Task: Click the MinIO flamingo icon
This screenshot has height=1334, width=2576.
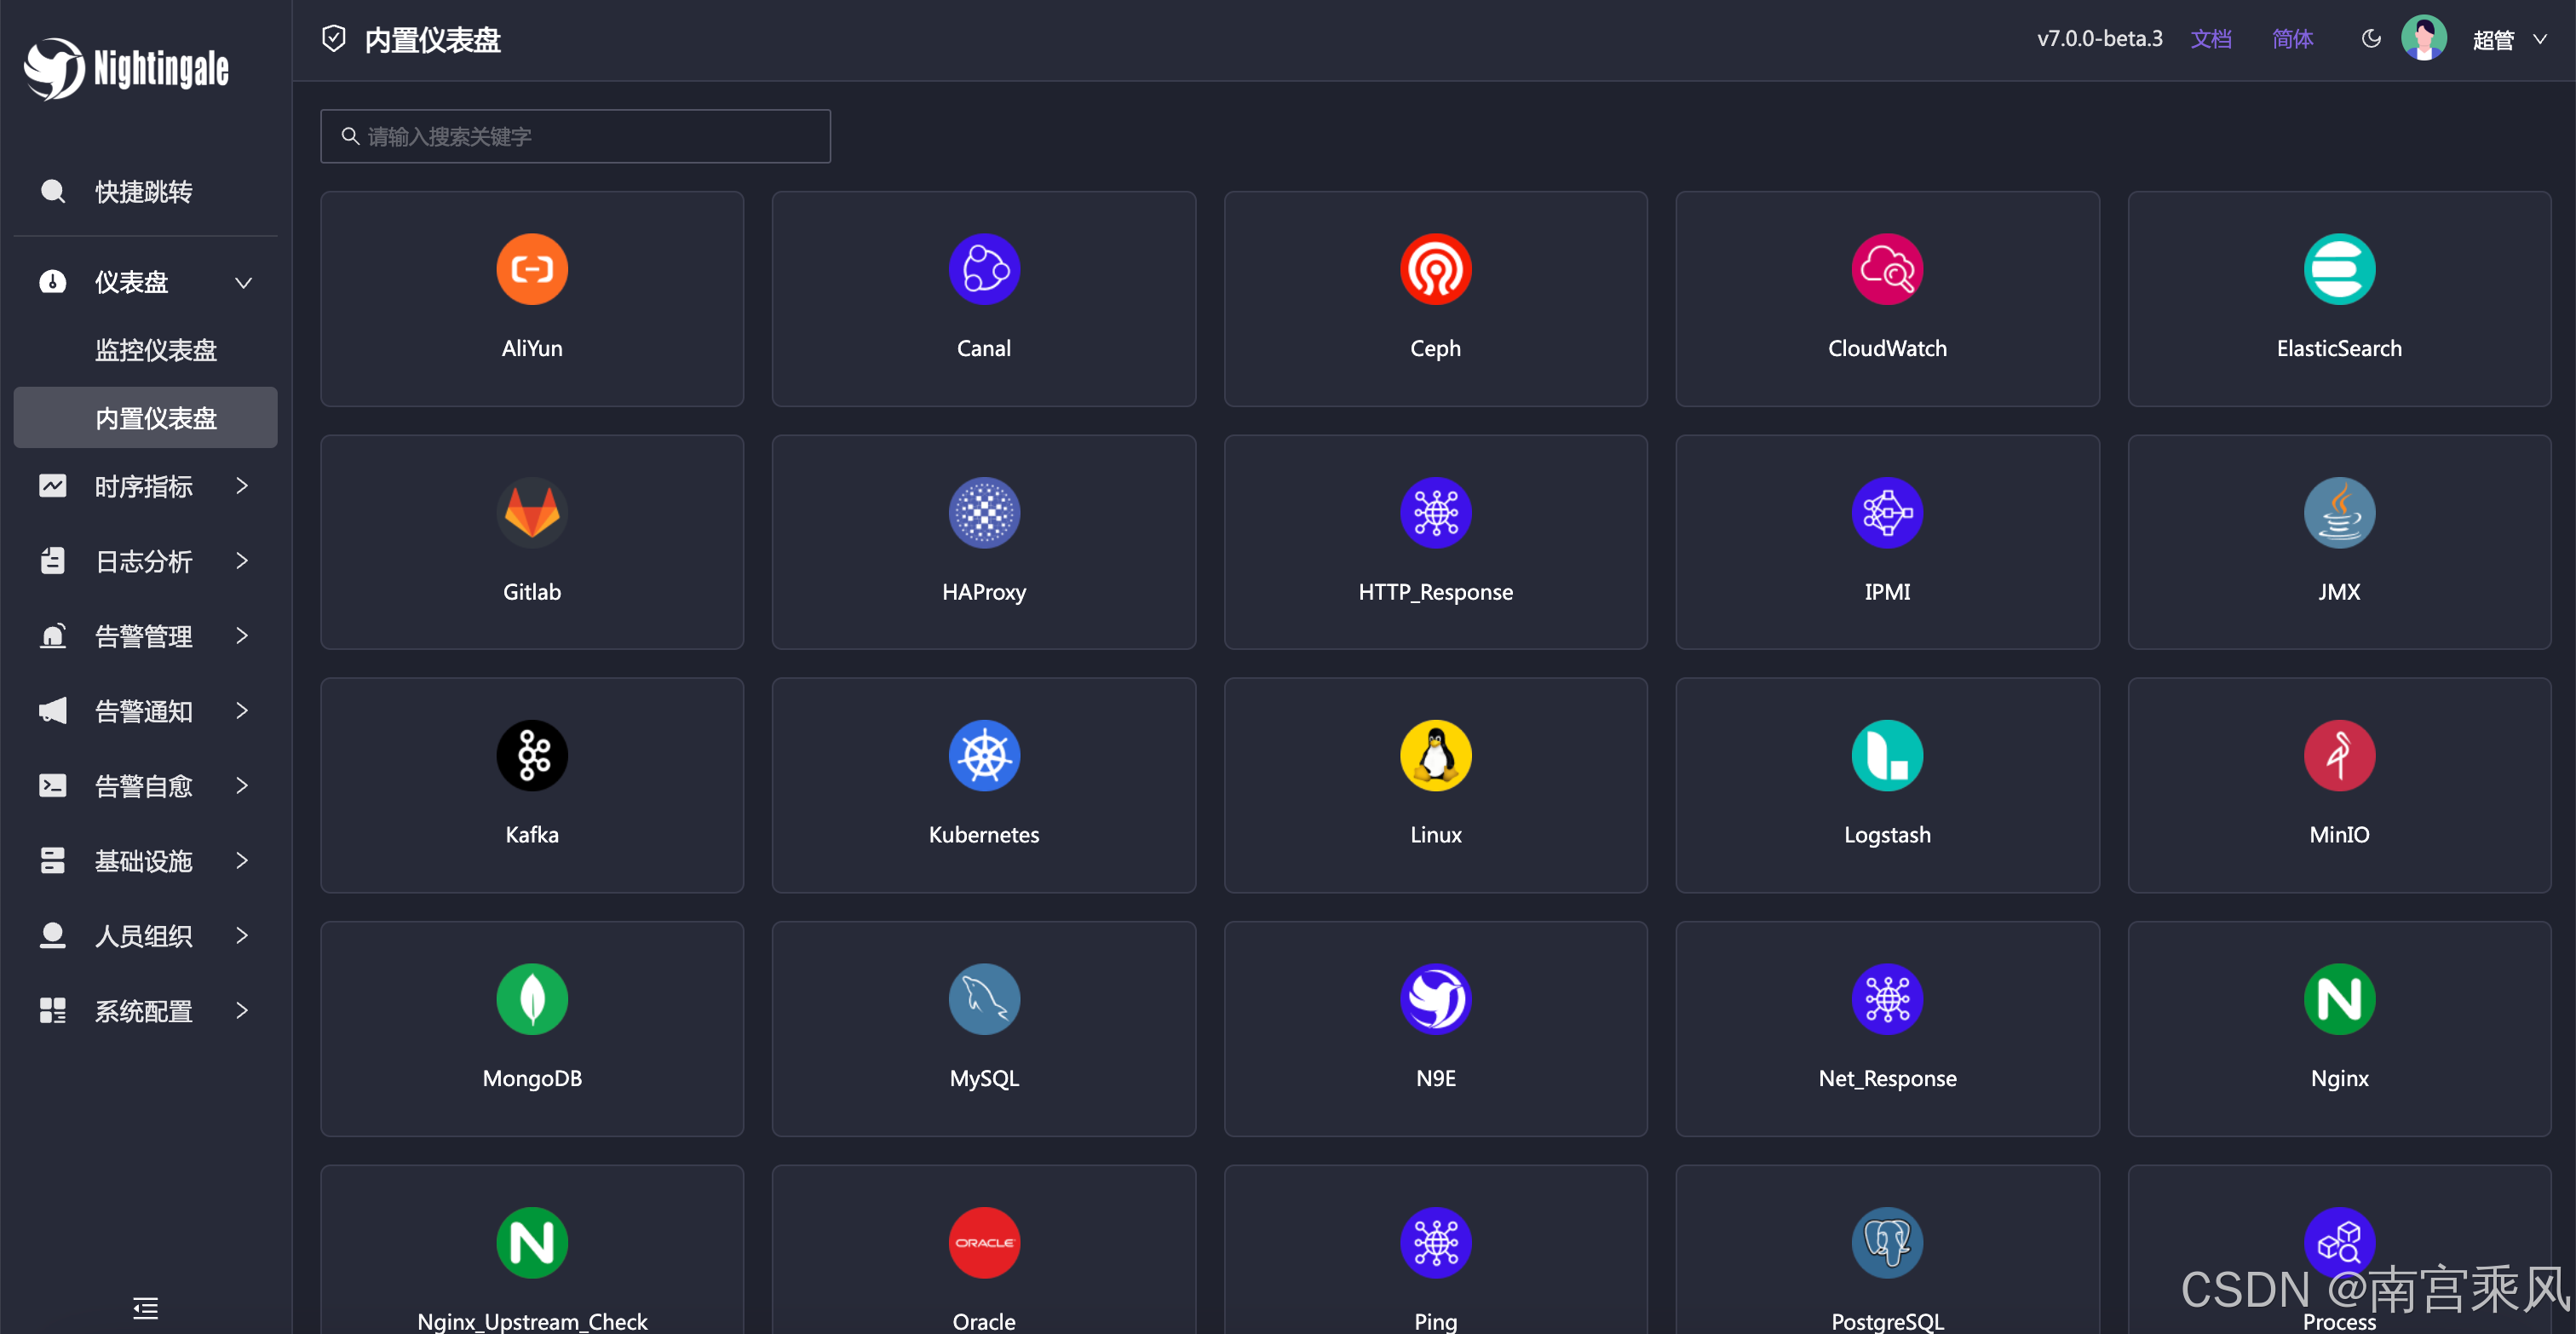Action: 2339,755
